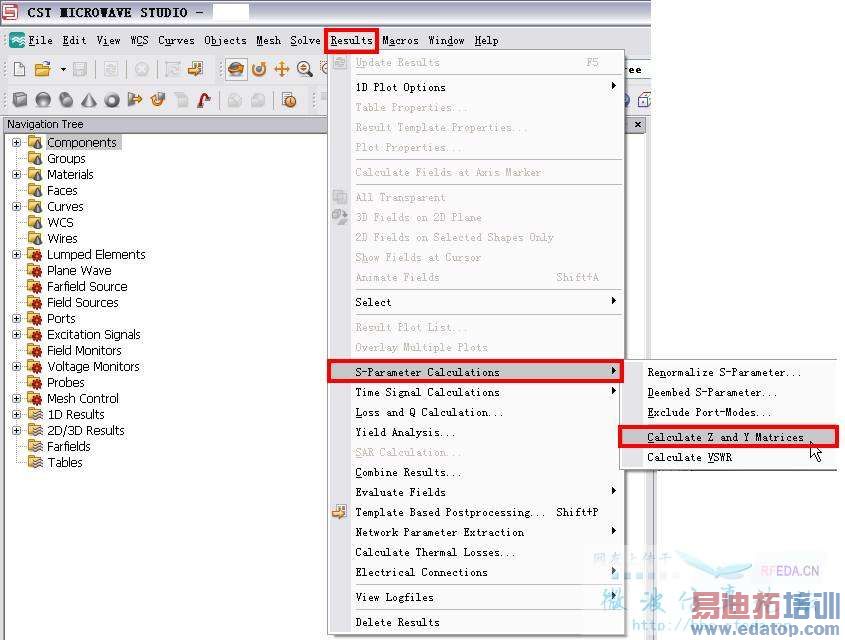This screenshot has height=640, width=845.
Task: Open the Macros menu
Action: coord(400,40)
